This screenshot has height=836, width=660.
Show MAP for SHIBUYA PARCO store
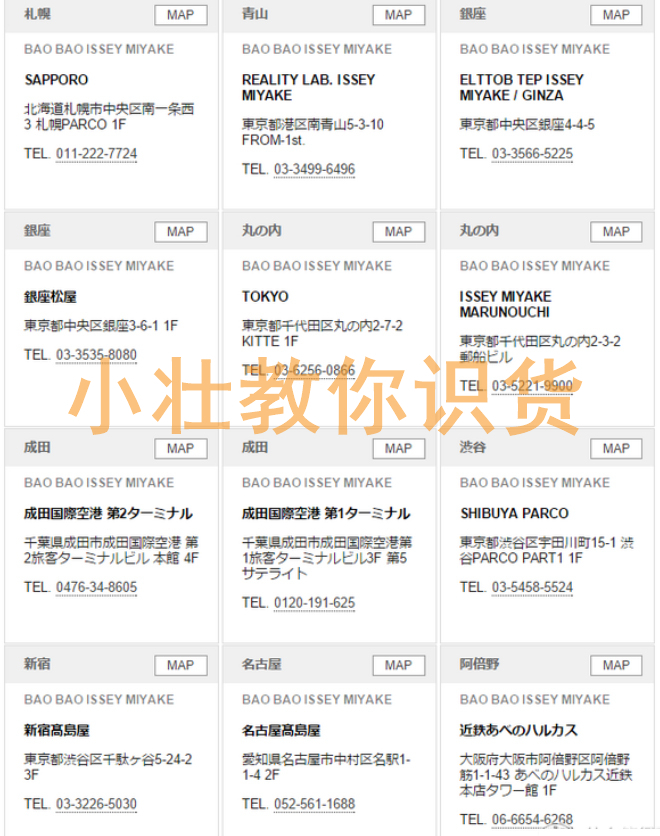click(x=616, y=448)
